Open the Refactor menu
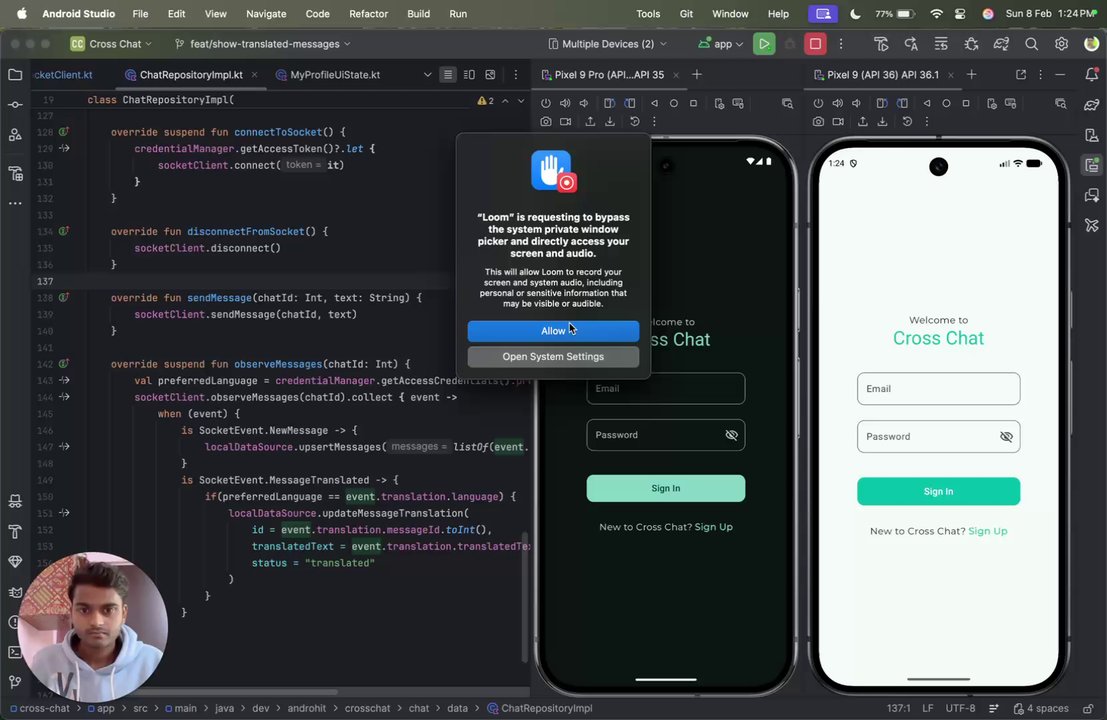 coord(369,13)
